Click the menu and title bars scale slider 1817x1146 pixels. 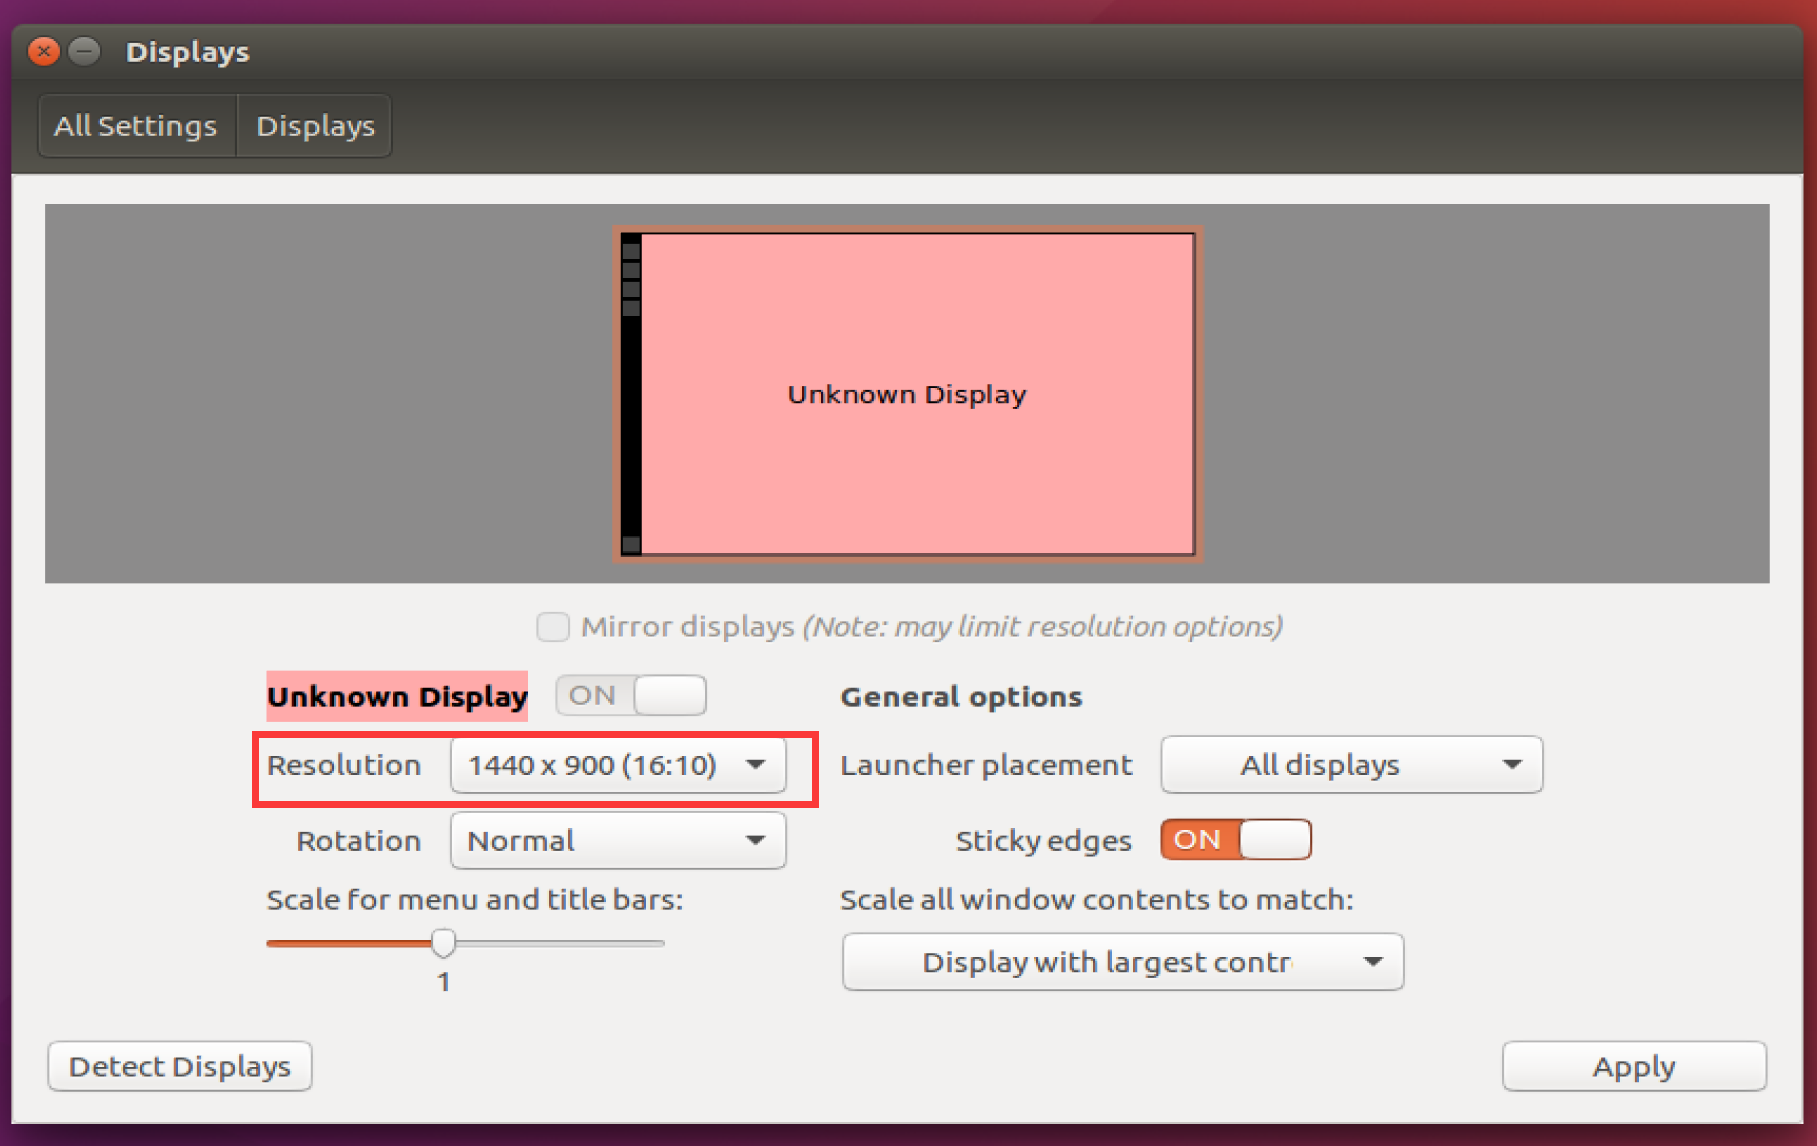click(465, 943)
